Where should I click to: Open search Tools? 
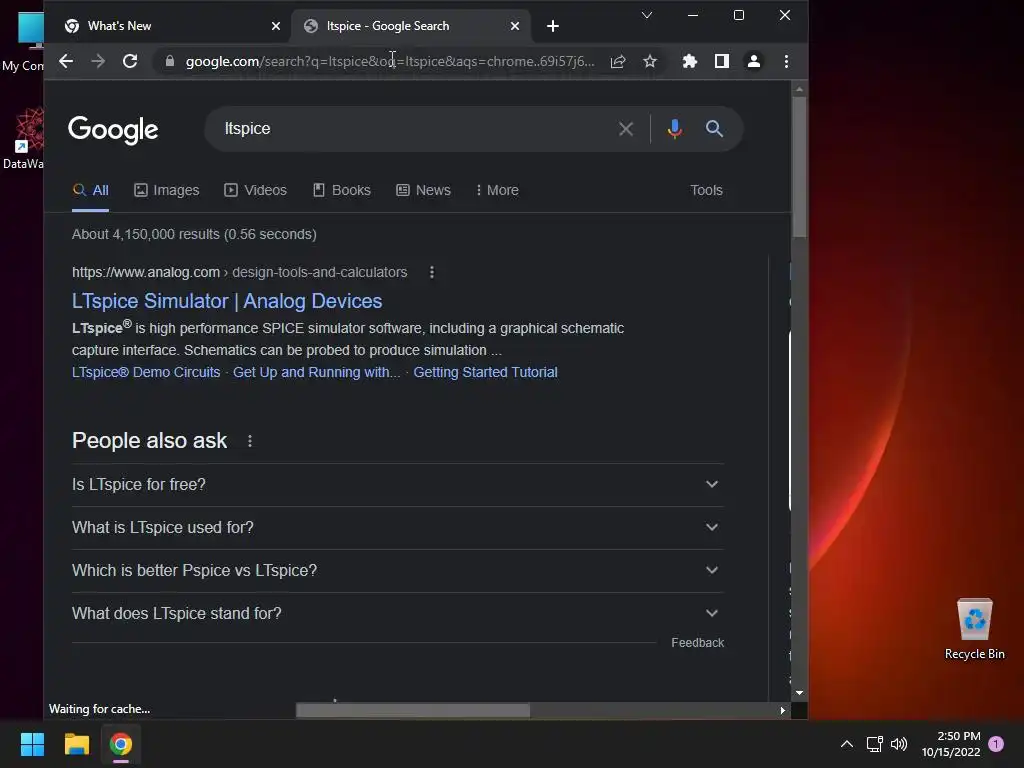pos(706,190)
